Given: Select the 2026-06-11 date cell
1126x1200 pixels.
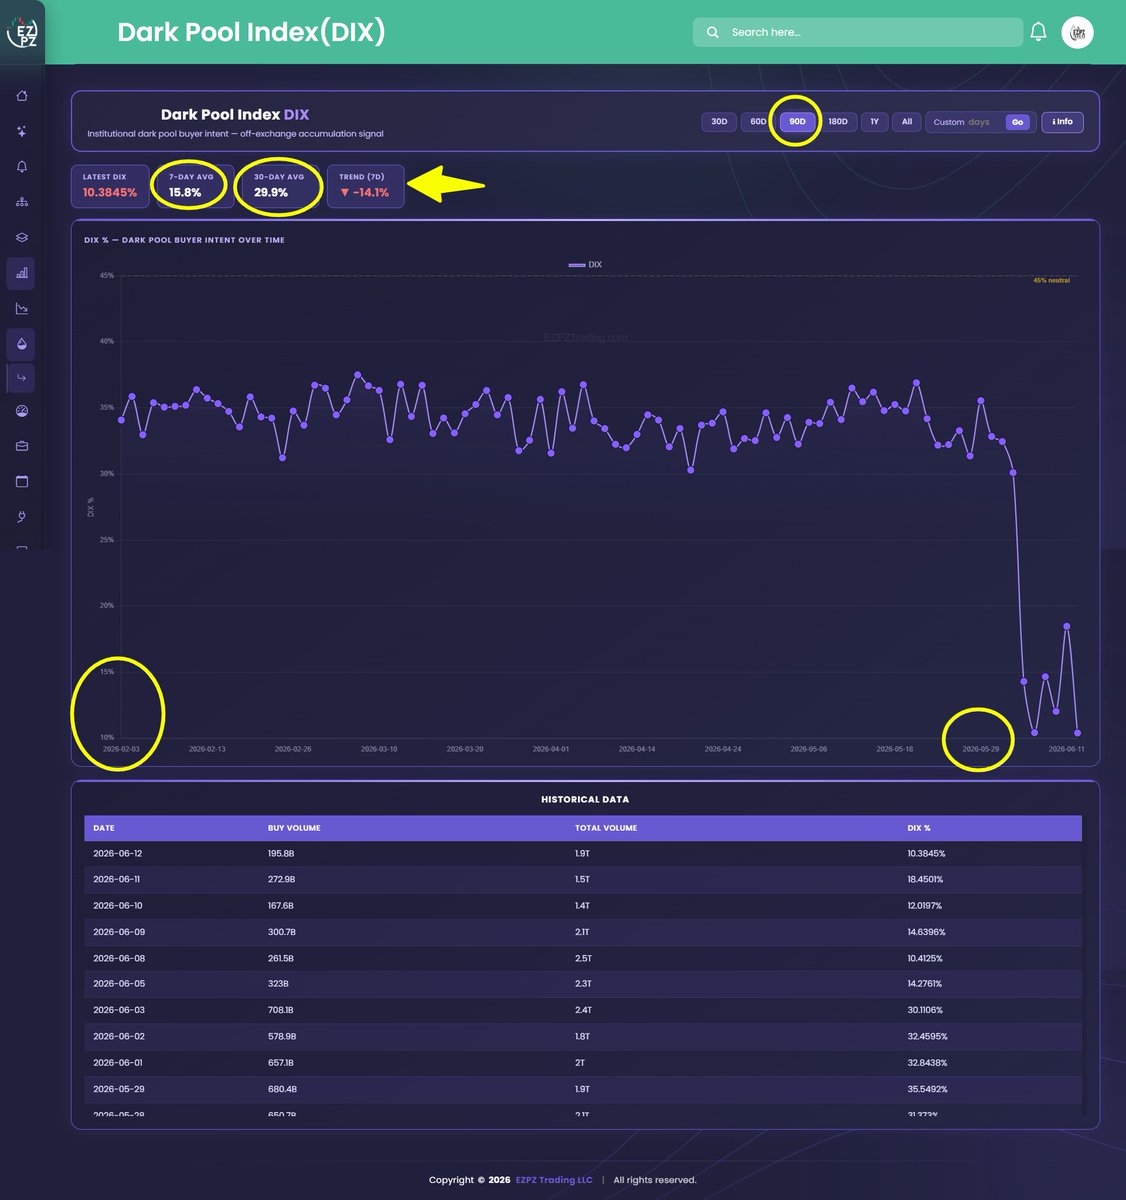Looking at the screenshot, I should click(117, 880).
